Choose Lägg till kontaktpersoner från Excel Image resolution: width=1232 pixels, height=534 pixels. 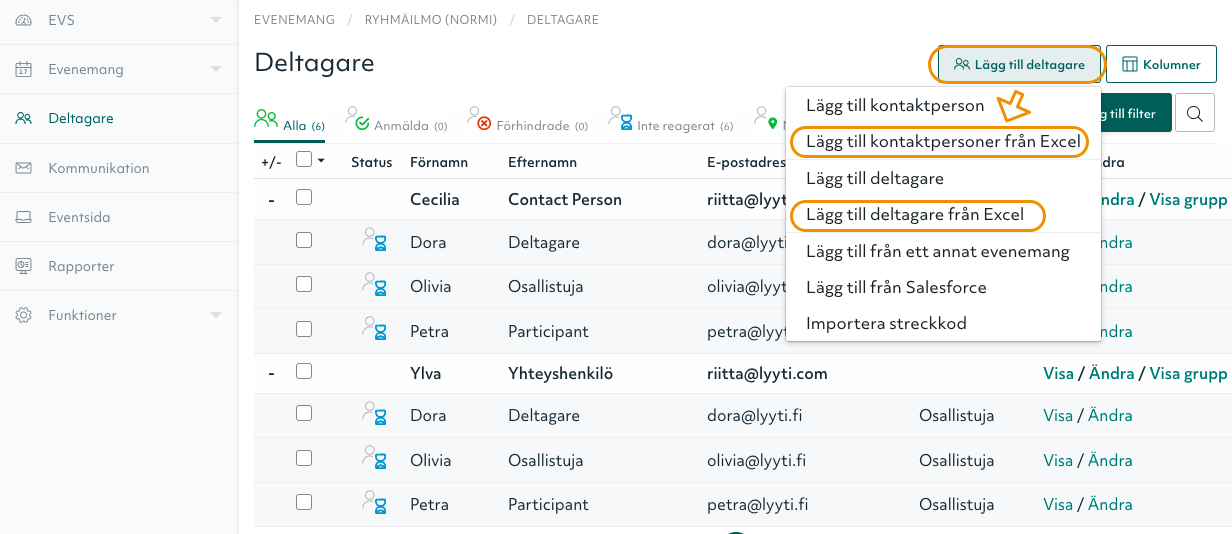937,142
